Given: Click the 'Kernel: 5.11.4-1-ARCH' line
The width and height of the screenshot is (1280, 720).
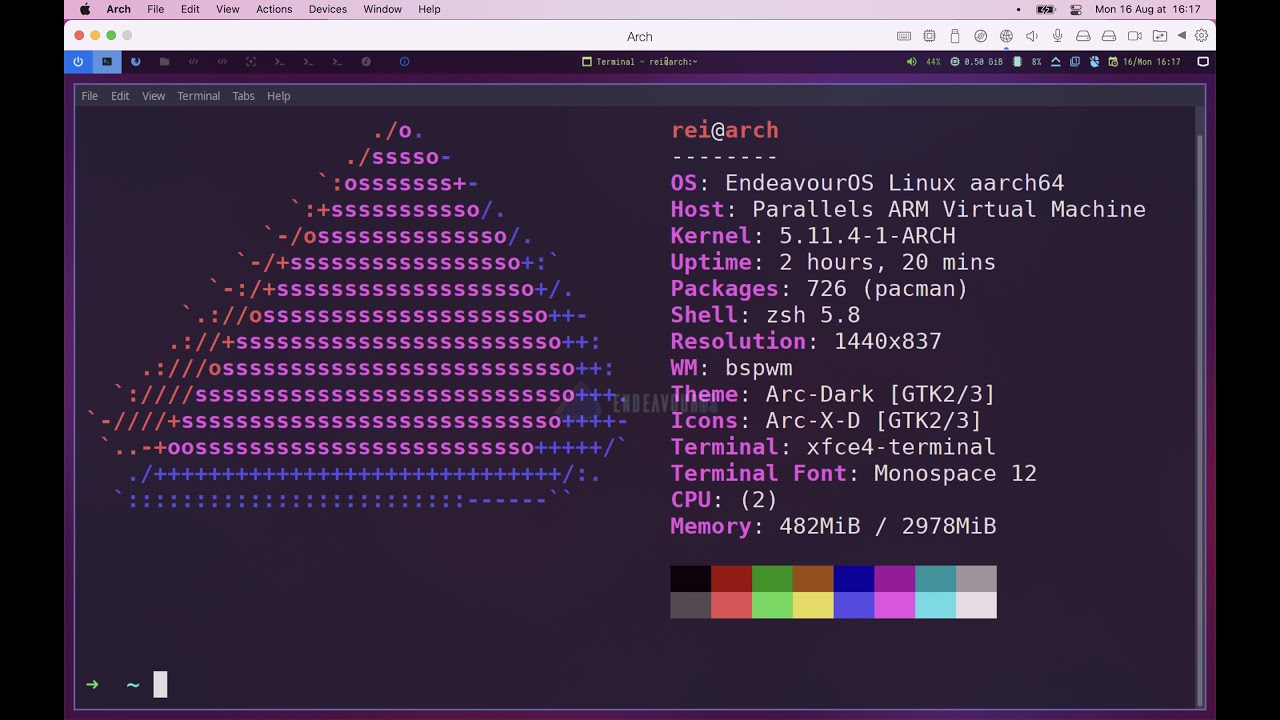Looking at the screenshot, I should [813, 236].
